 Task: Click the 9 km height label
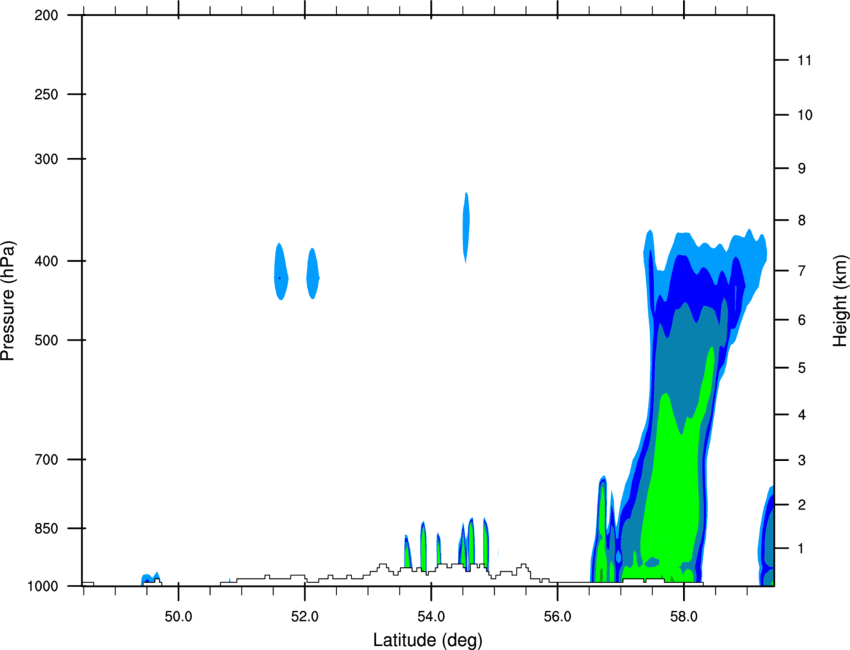(802, 169)
